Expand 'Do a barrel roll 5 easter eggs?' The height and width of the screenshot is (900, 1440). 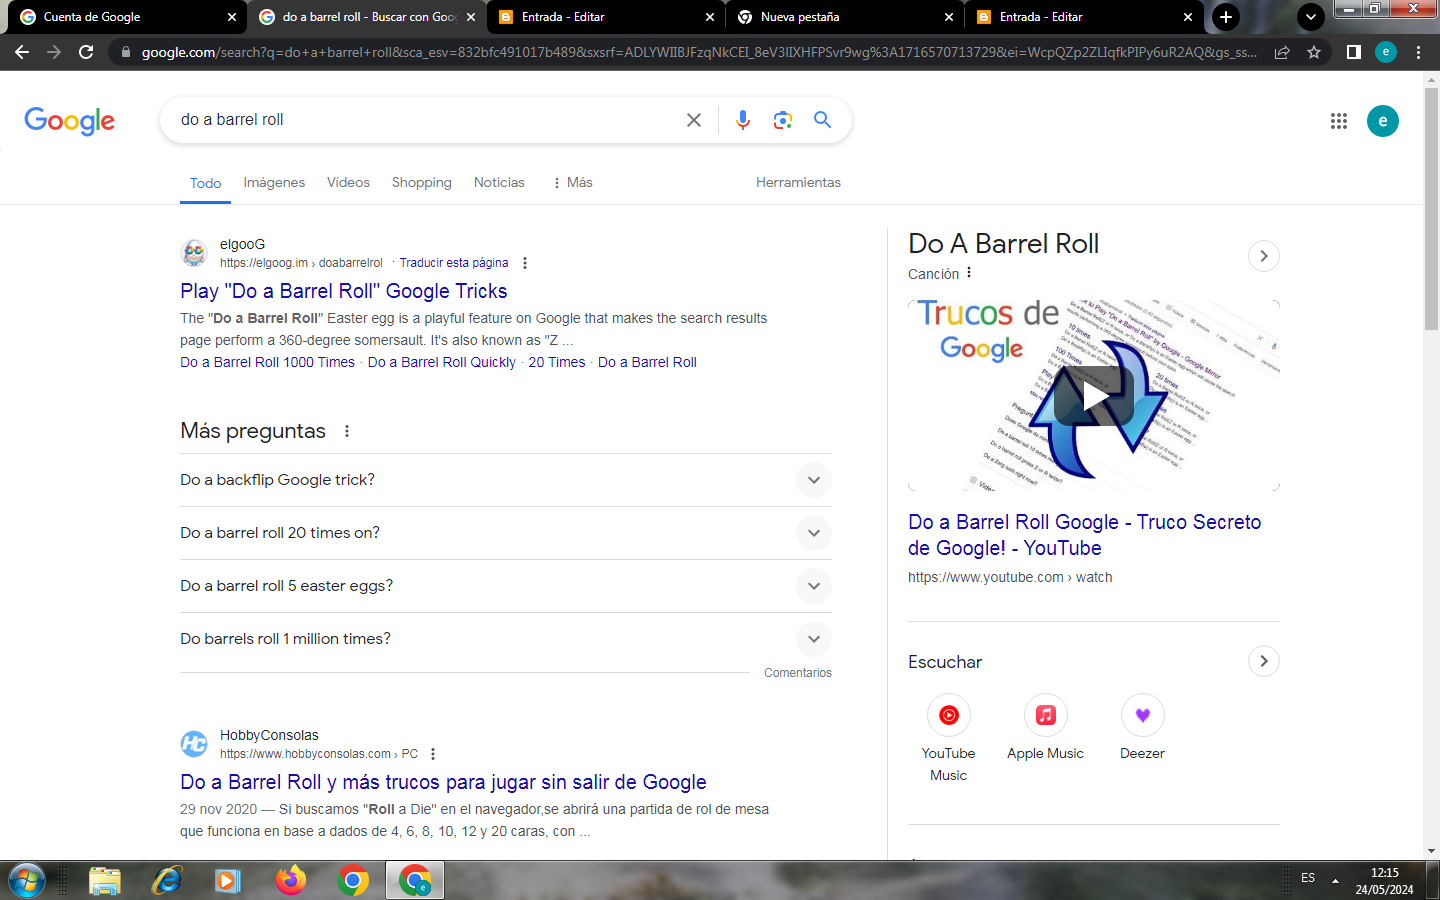(x=506, y=586)
